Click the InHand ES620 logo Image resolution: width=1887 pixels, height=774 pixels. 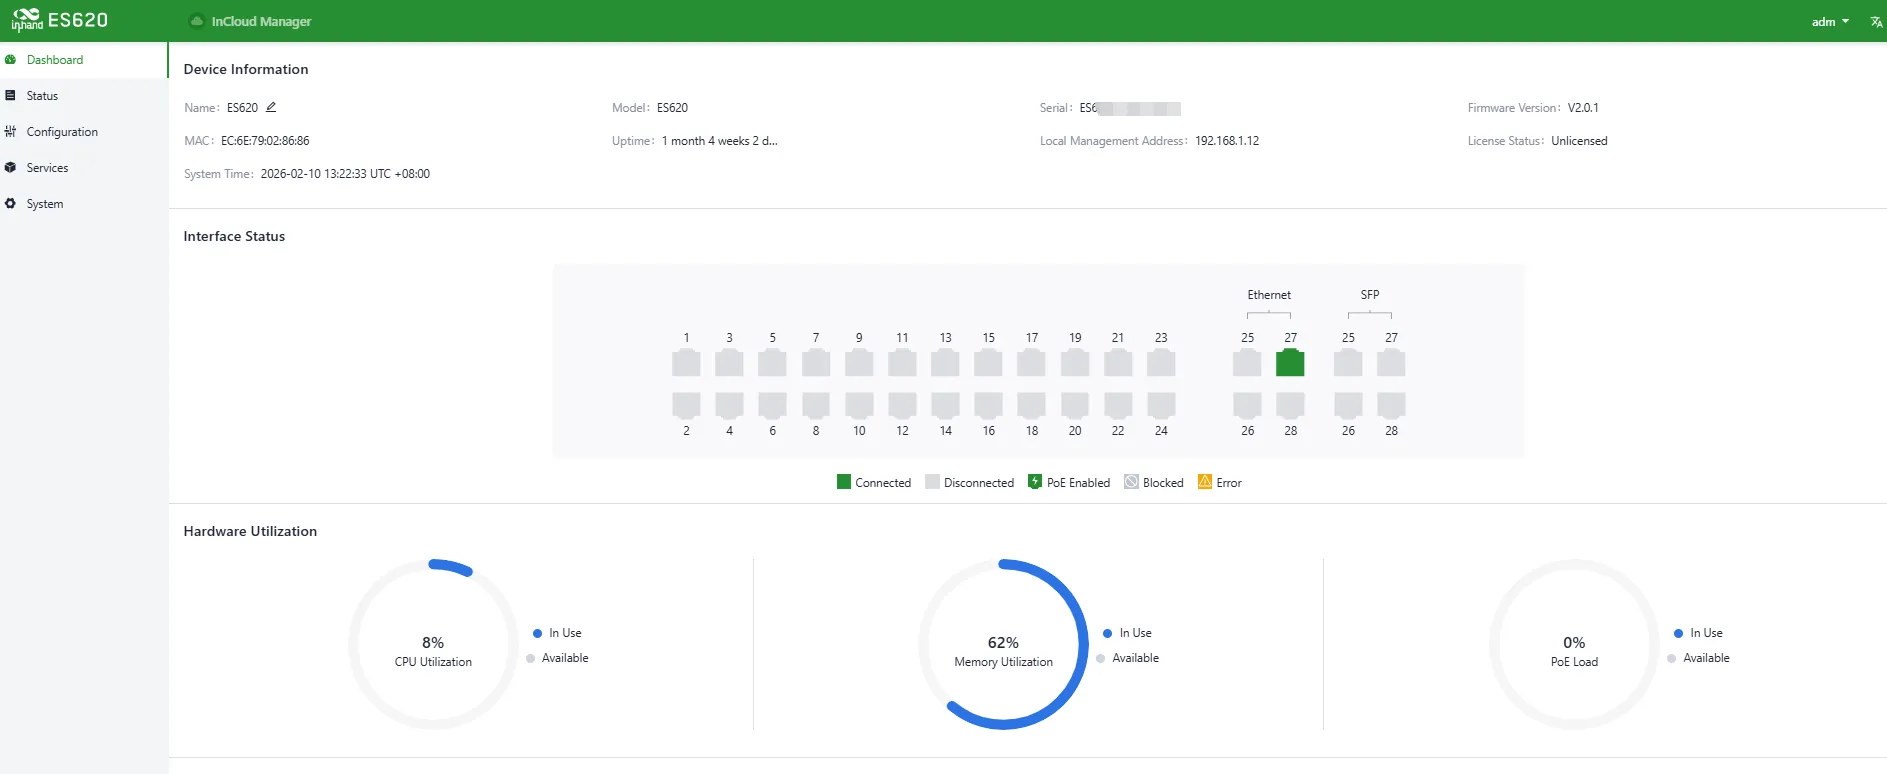[59, 20]
